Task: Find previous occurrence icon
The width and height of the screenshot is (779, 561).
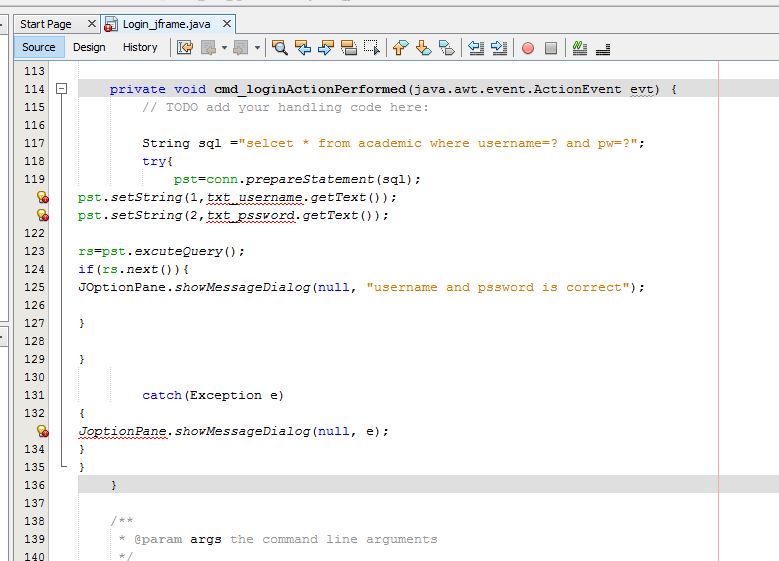Action: pyautogui.click(x=303, y=48)
